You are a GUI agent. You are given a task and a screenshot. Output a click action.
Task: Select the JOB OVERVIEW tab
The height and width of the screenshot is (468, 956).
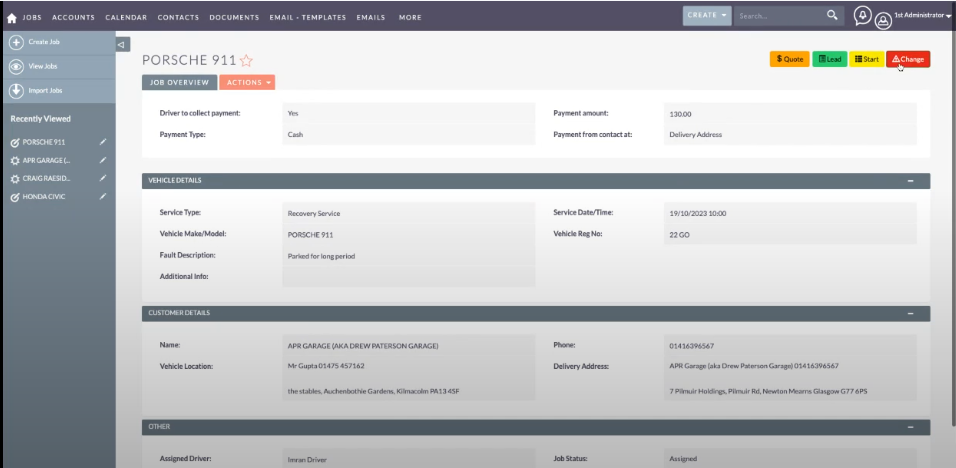coord(179,82)
